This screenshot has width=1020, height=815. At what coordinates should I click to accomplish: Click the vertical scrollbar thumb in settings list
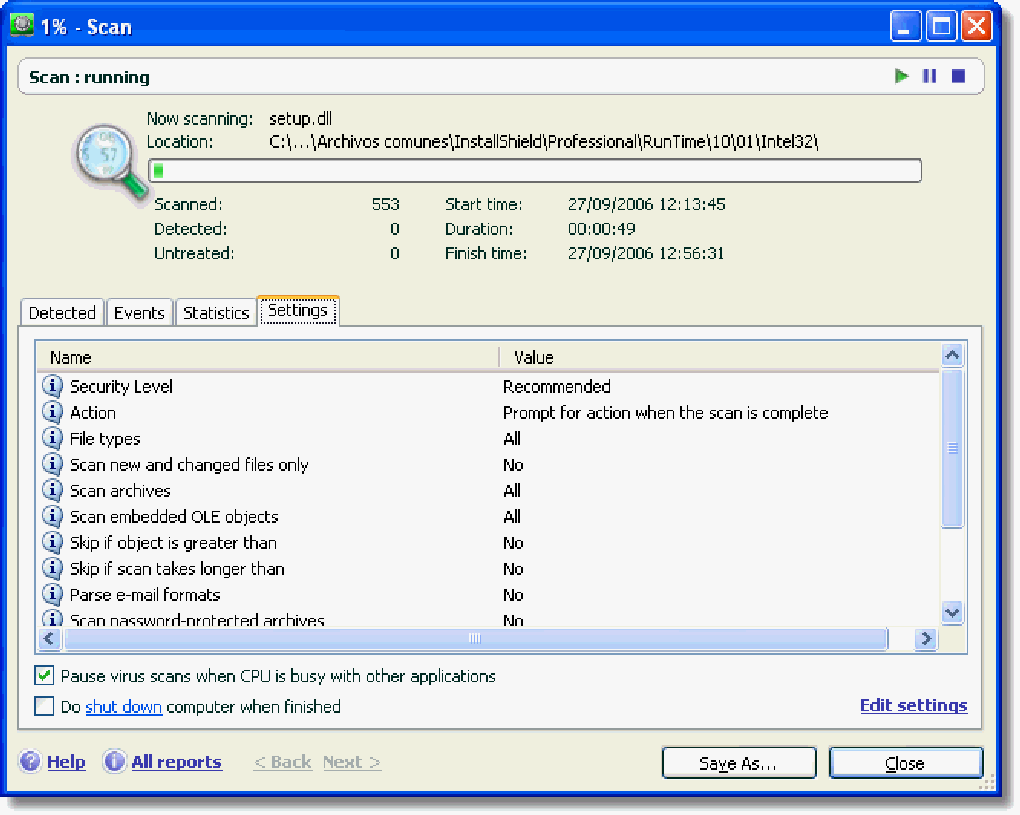[952, 448]
